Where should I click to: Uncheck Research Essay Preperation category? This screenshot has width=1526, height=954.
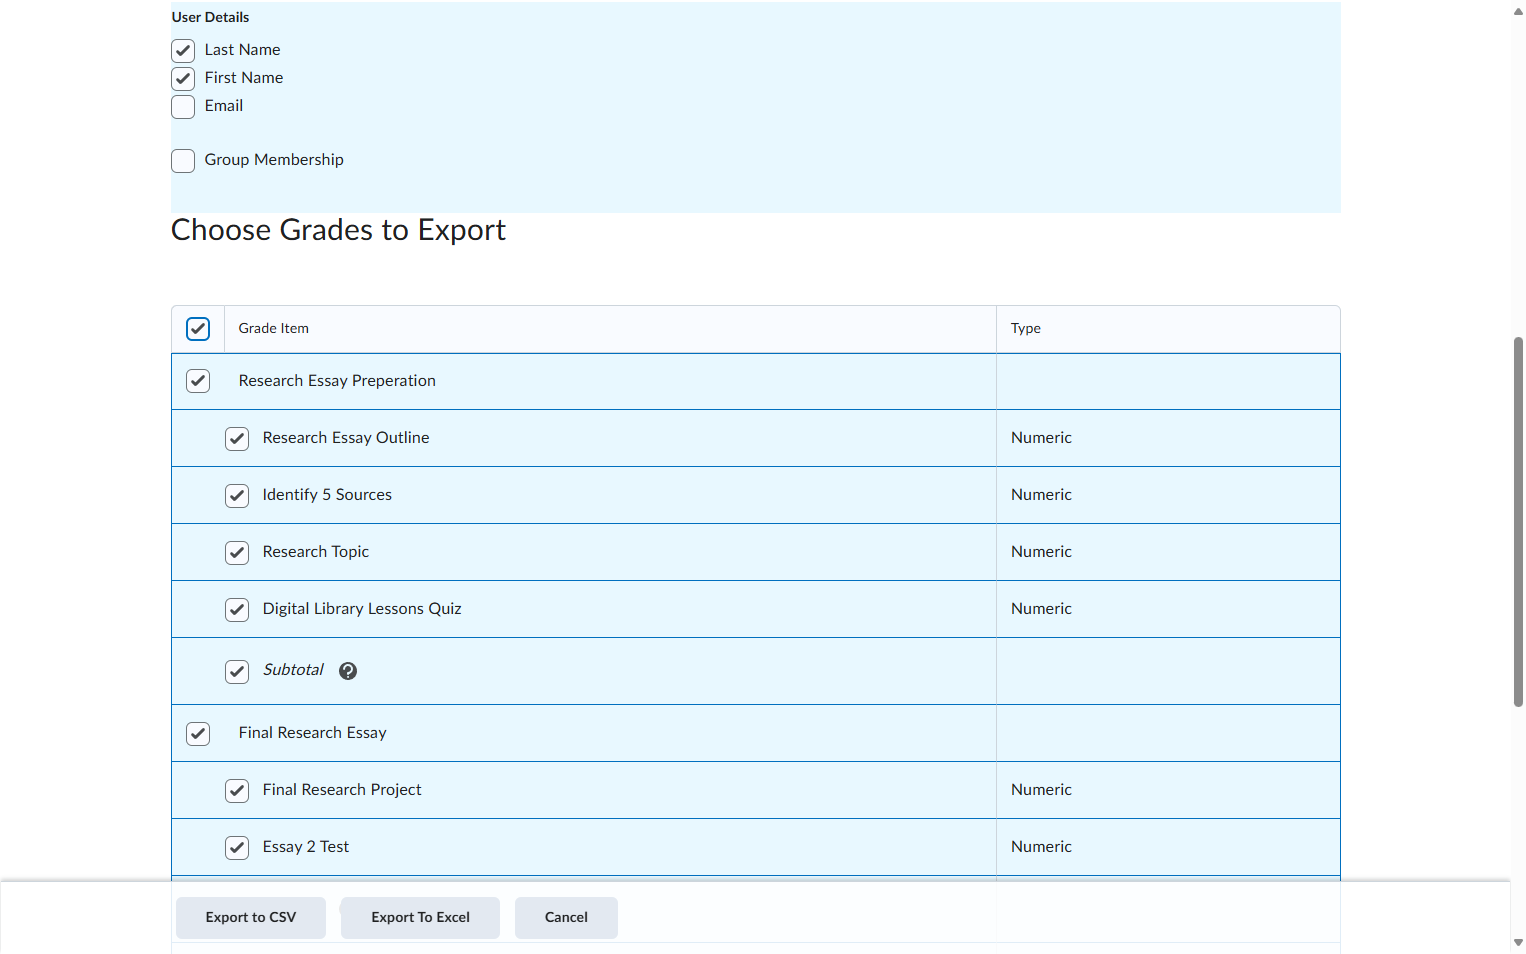tap(198, 381)
